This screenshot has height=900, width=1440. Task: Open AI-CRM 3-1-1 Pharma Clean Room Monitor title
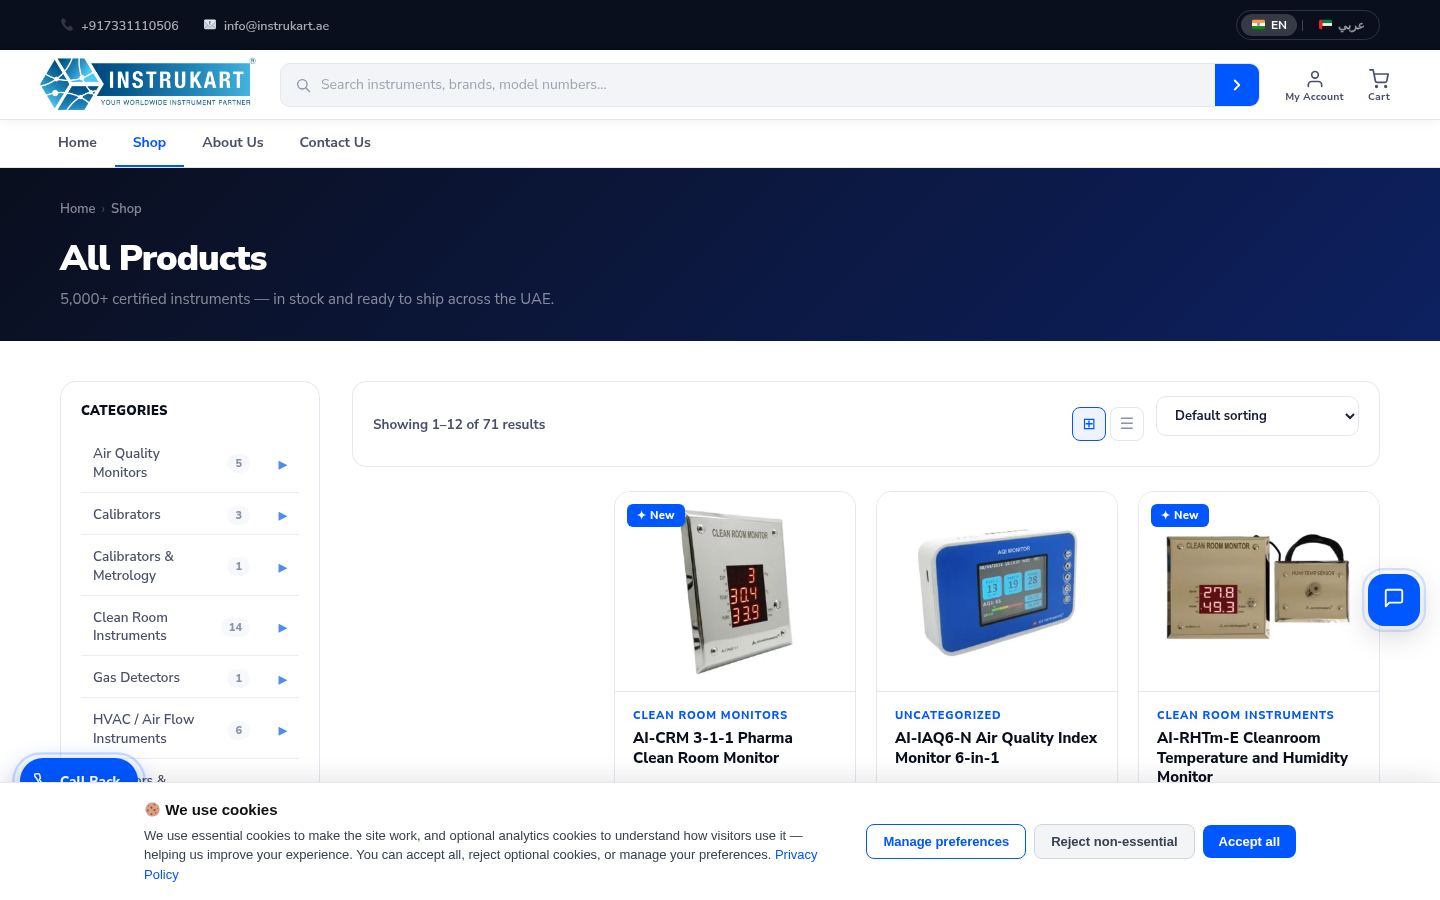coord(713,748)
